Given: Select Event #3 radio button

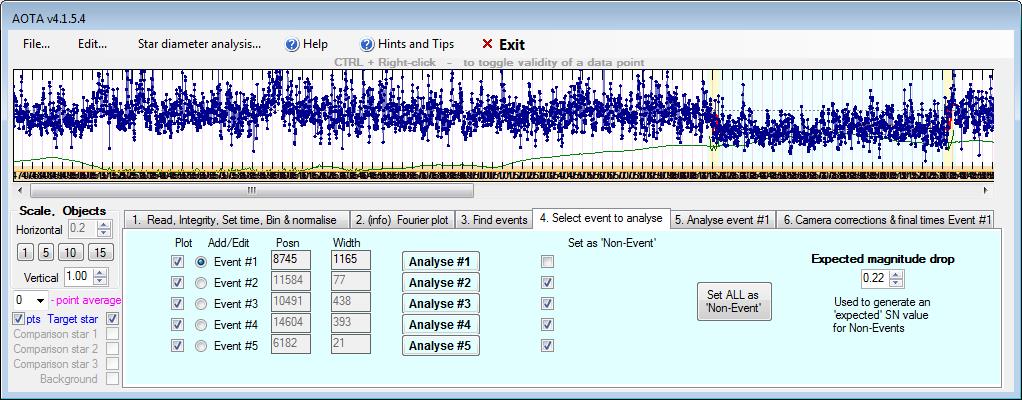Looking at the screenshot, I should point(201,304).
